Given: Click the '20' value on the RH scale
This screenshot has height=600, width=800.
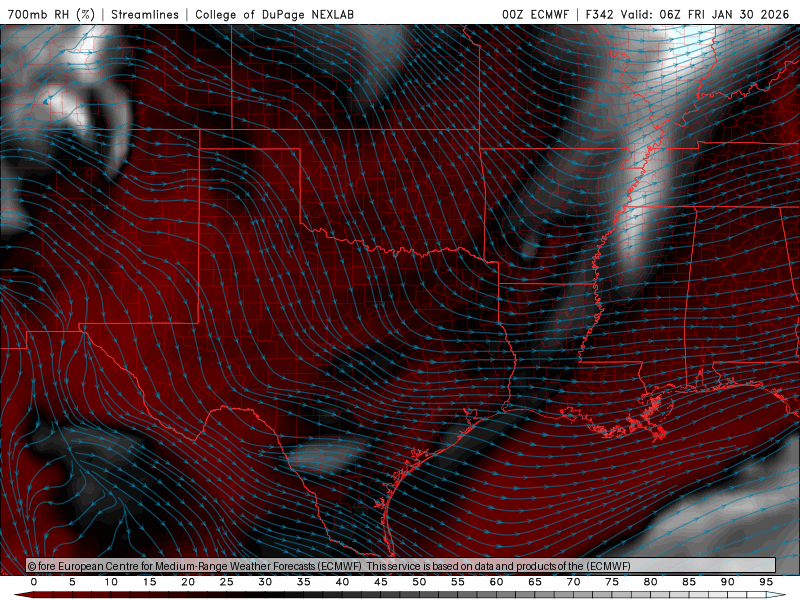Looking at the screenshot, I should 188,582.
